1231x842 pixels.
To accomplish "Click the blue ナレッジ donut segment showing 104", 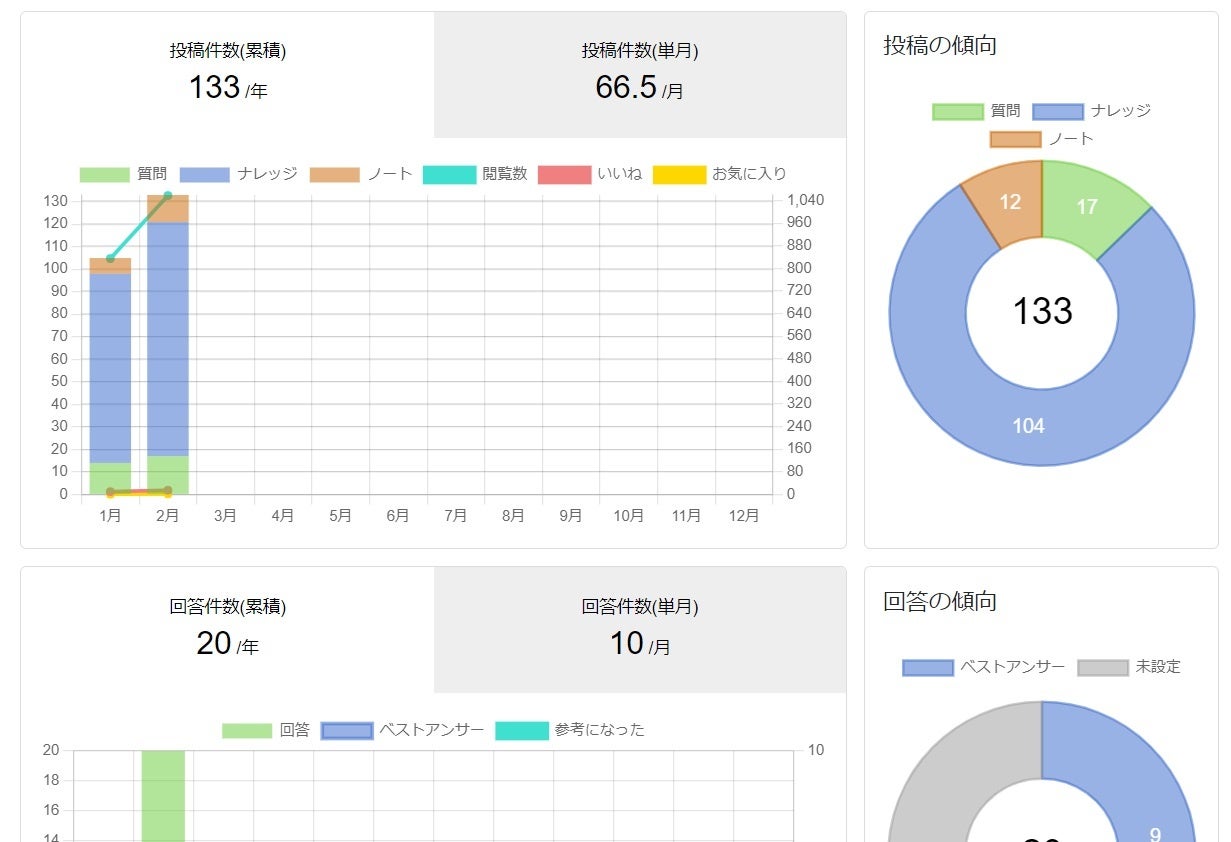I will click(x=1030, y=426).
